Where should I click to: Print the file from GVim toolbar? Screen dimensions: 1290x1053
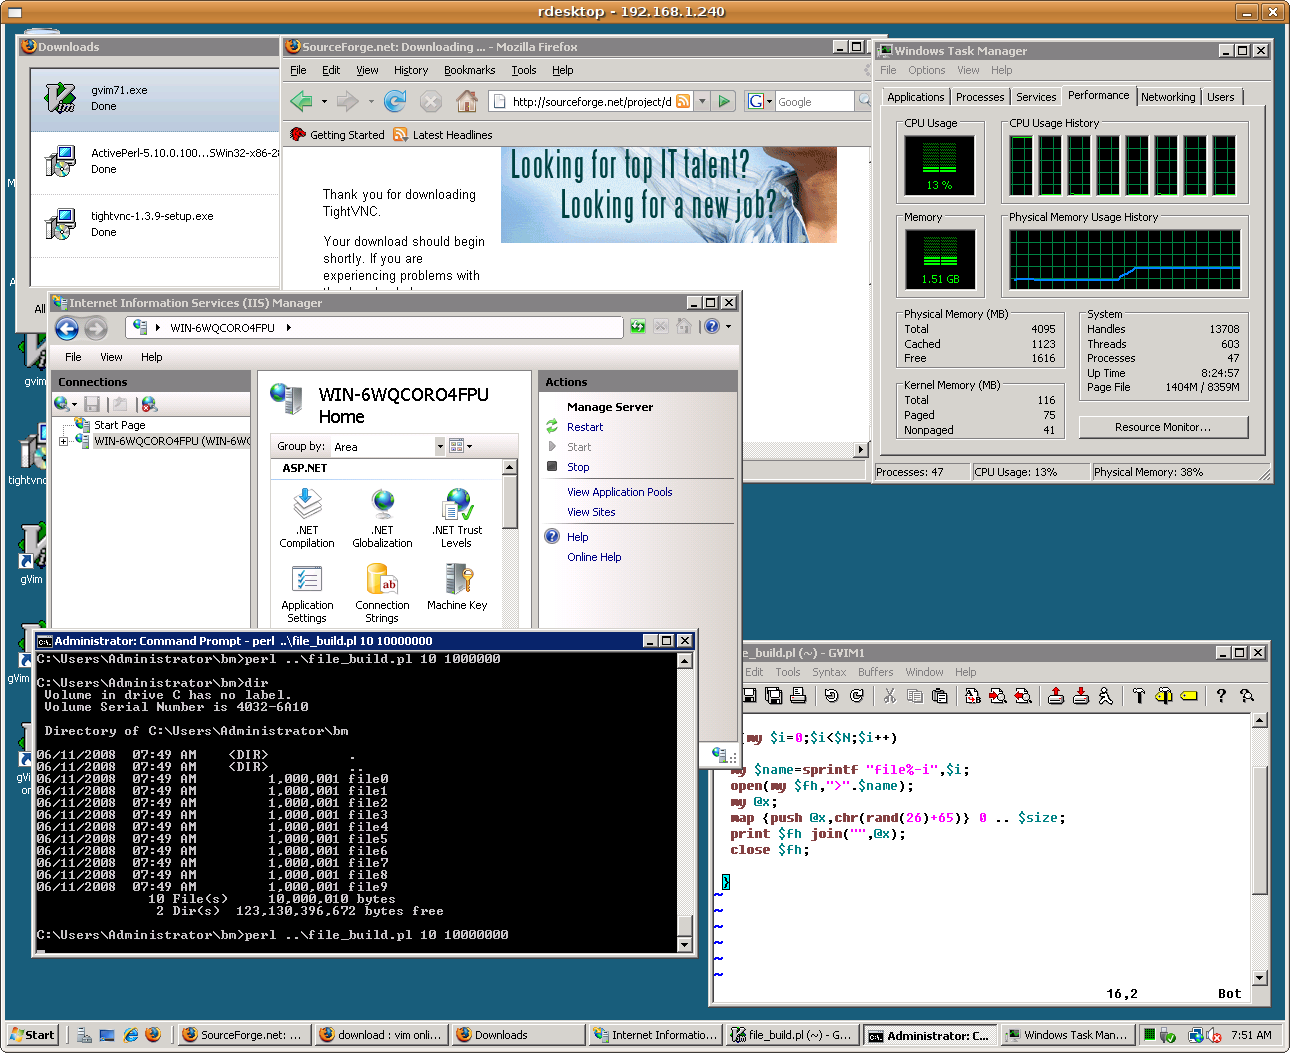[798, 696]
